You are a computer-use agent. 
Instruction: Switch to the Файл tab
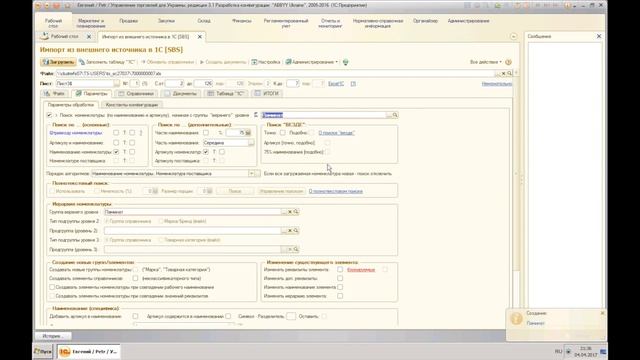(54, 93)
